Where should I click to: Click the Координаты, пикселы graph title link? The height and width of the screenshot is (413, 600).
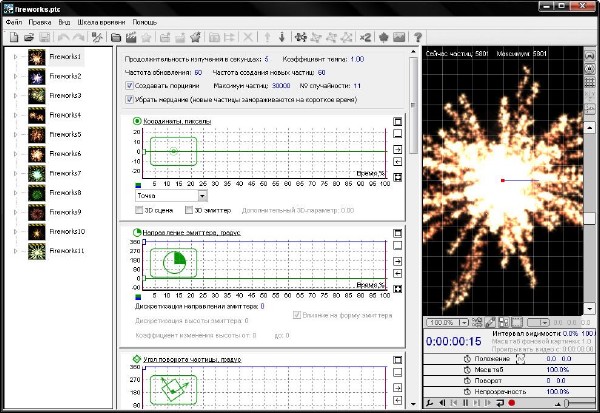click(175, 121)
